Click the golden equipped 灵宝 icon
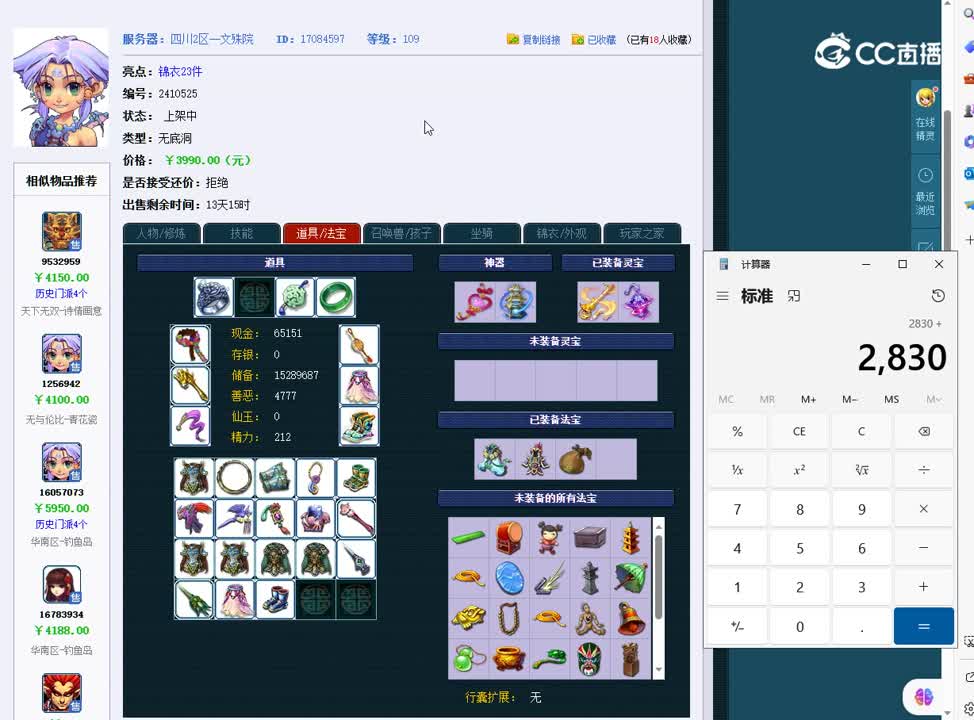The width and height of the screenshot is (974, 720). pyautogui.click(x=598, y=302)
